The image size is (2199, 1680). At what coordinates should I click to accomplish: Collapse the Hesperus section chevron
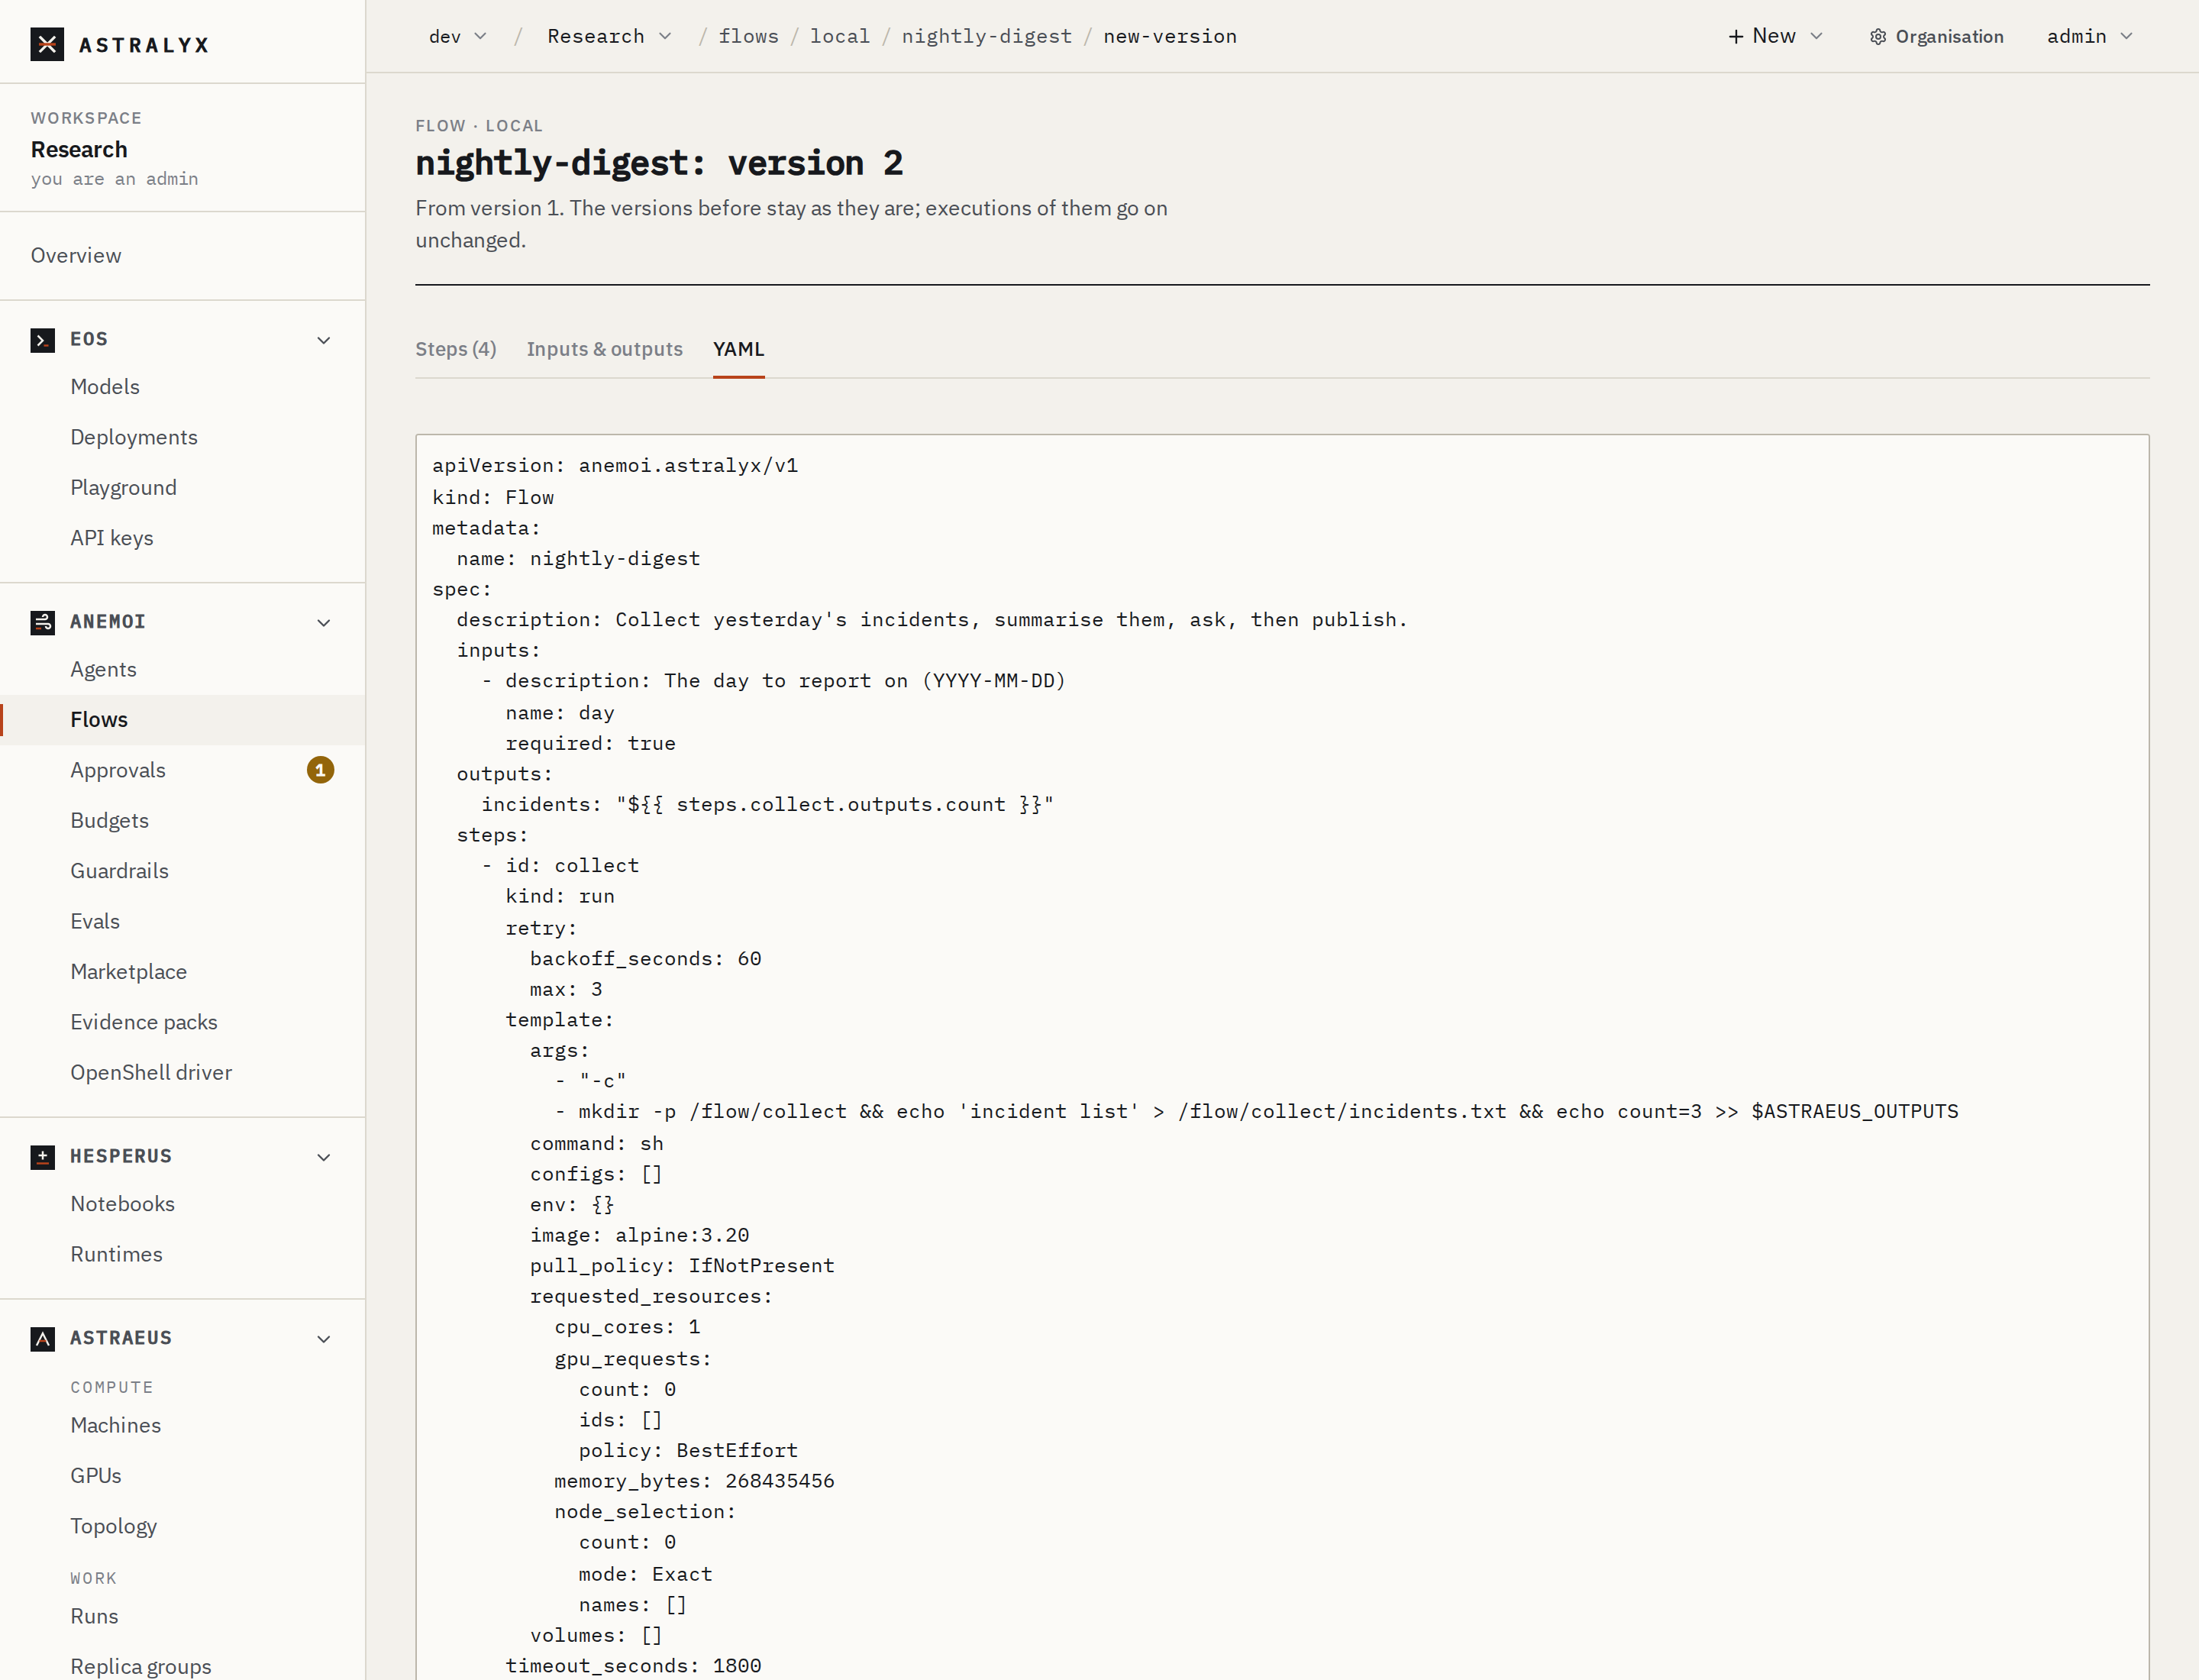pos(324,1157)
